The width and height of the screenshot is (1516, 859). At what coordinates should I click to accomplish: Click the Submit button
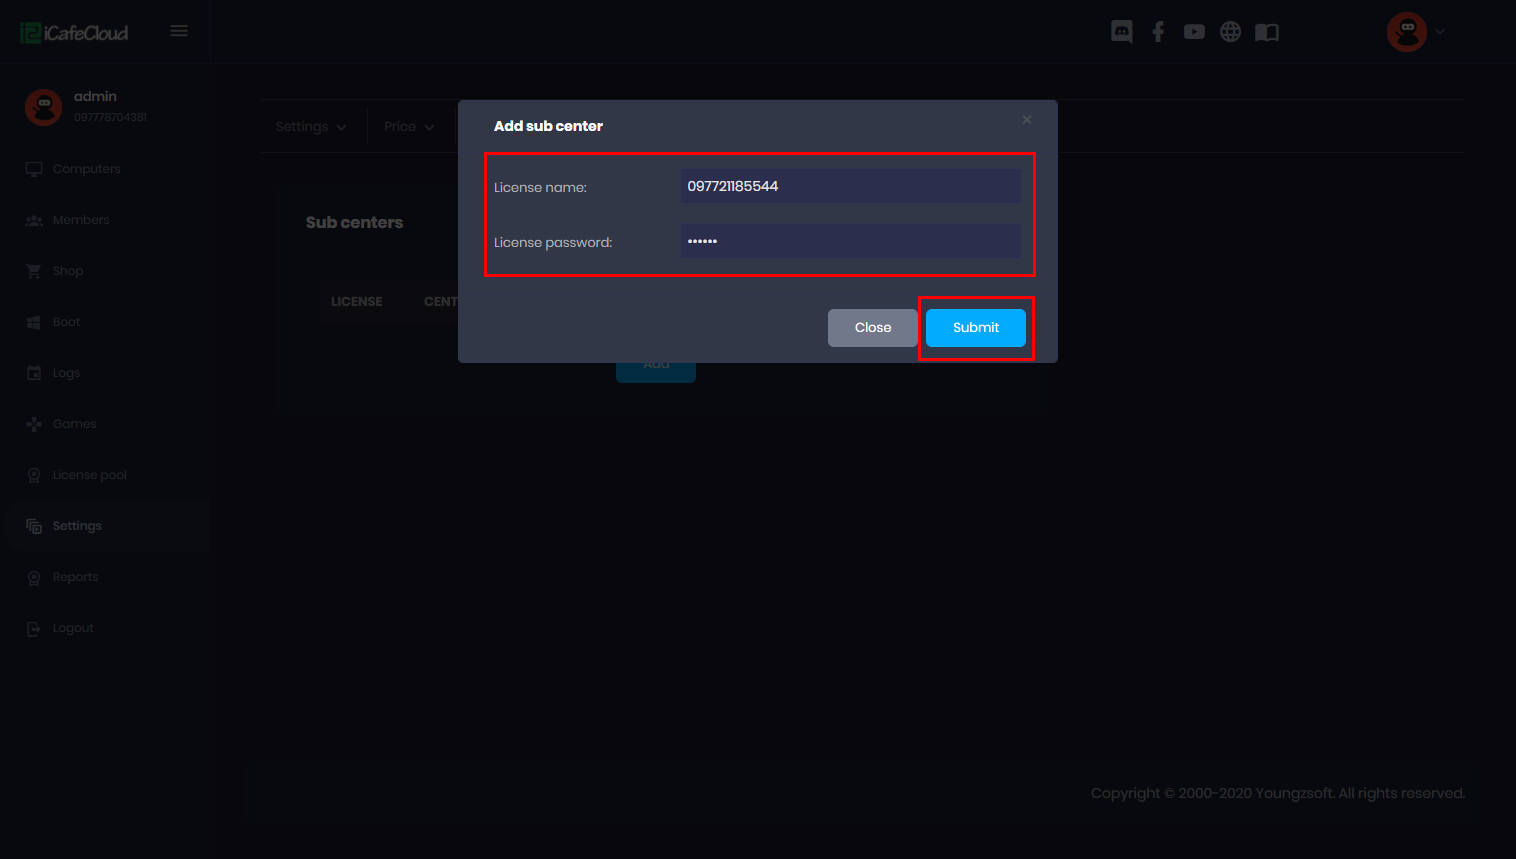click(976, 328)
